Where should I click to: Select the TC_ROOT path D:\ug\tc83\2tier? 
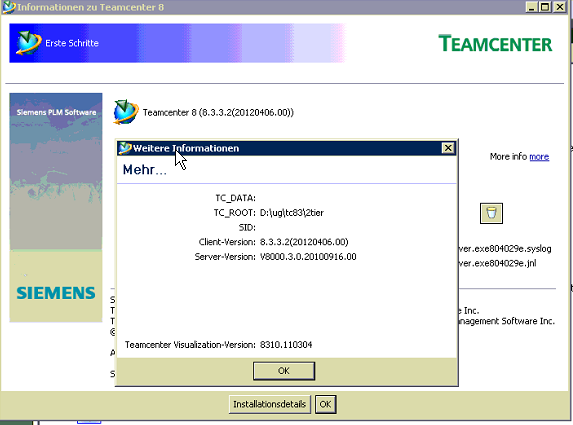tap(292, 213)
